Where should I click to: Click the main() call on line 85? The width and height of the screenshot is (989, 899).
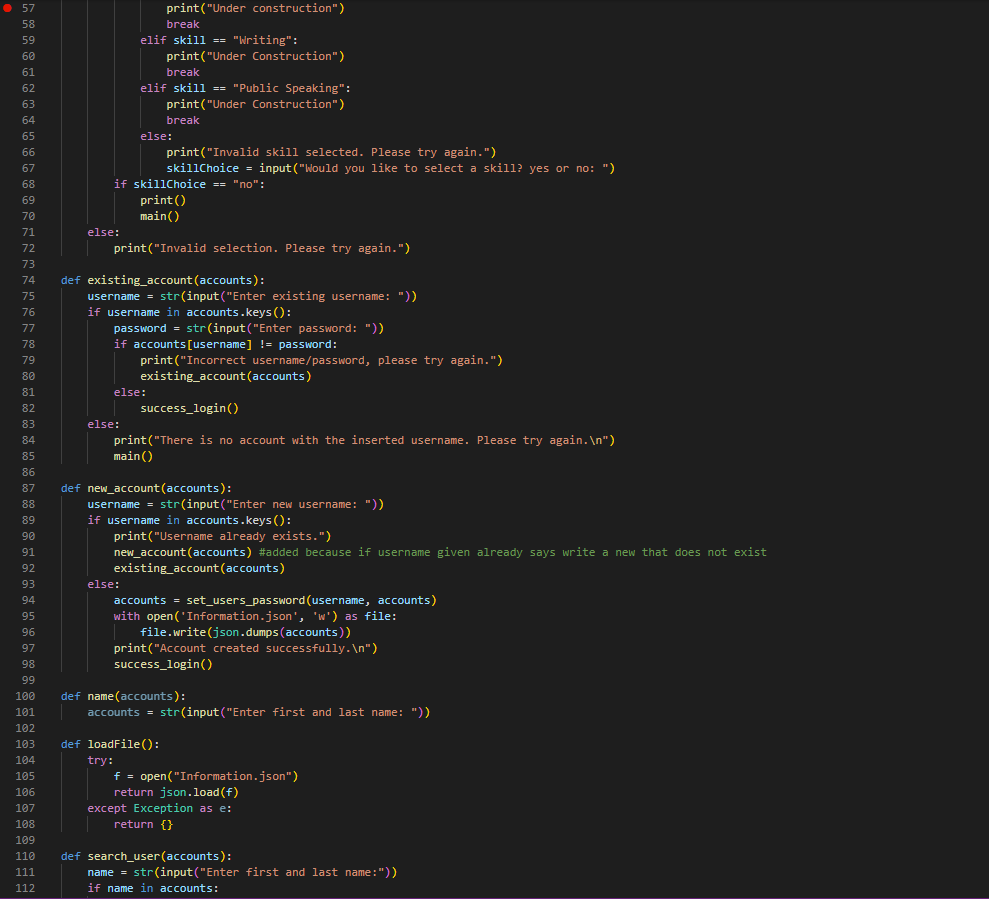[134, 457]
